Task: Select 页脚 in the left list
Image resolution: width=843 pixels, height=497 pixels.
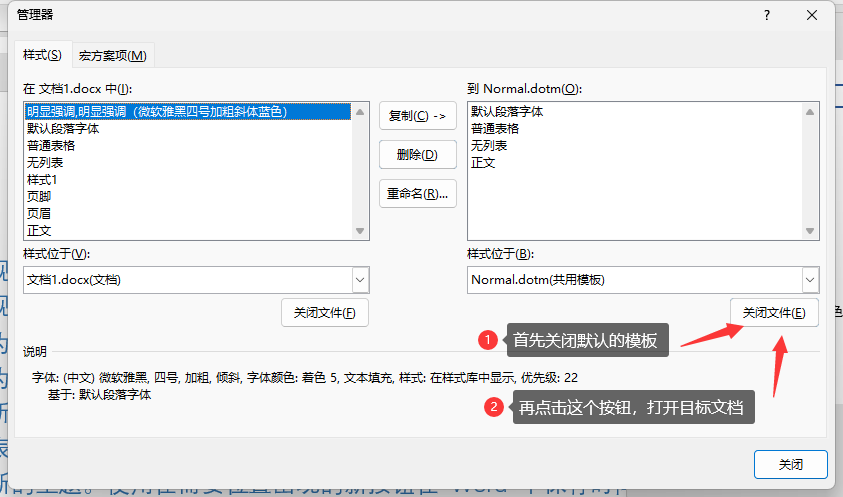Action: [x=188, y=196]
